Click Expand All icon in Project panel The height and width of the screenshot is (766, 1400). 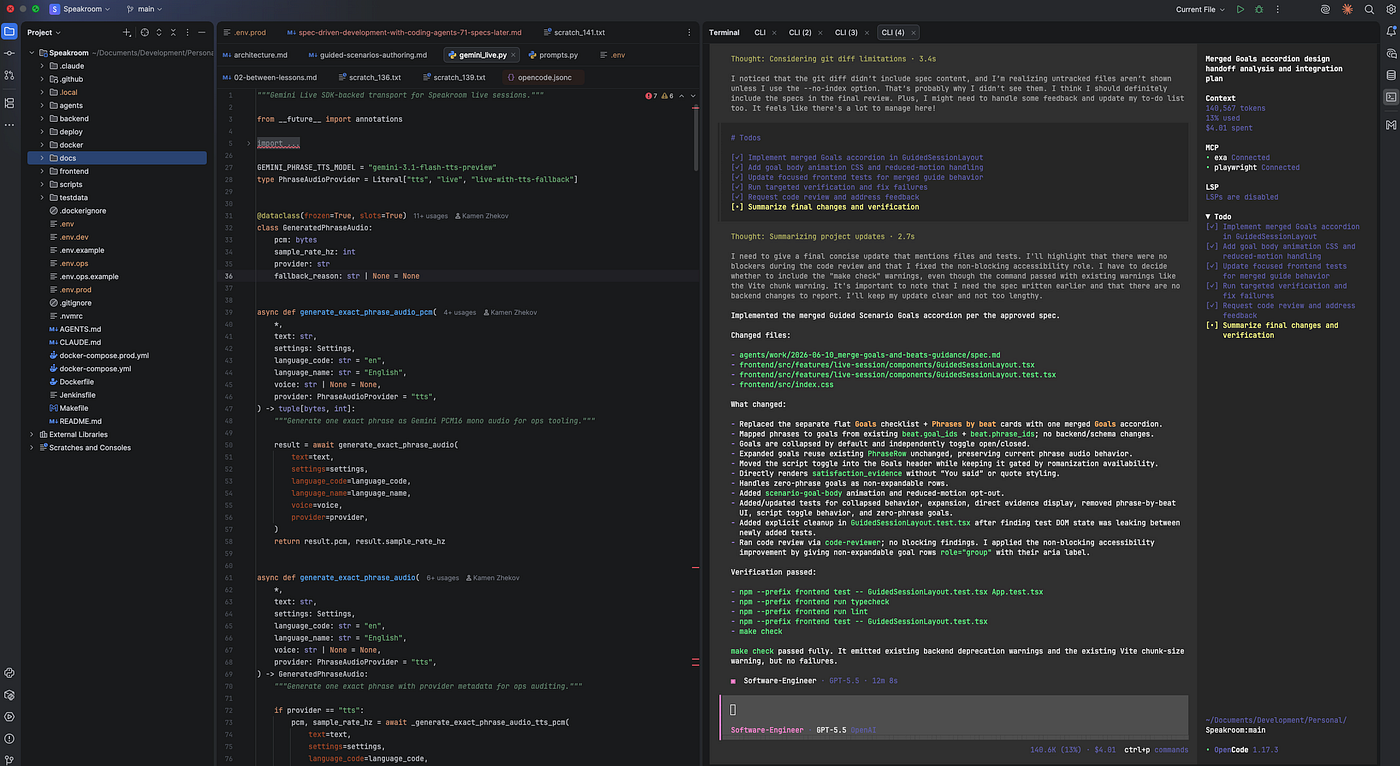pos(158,32)
